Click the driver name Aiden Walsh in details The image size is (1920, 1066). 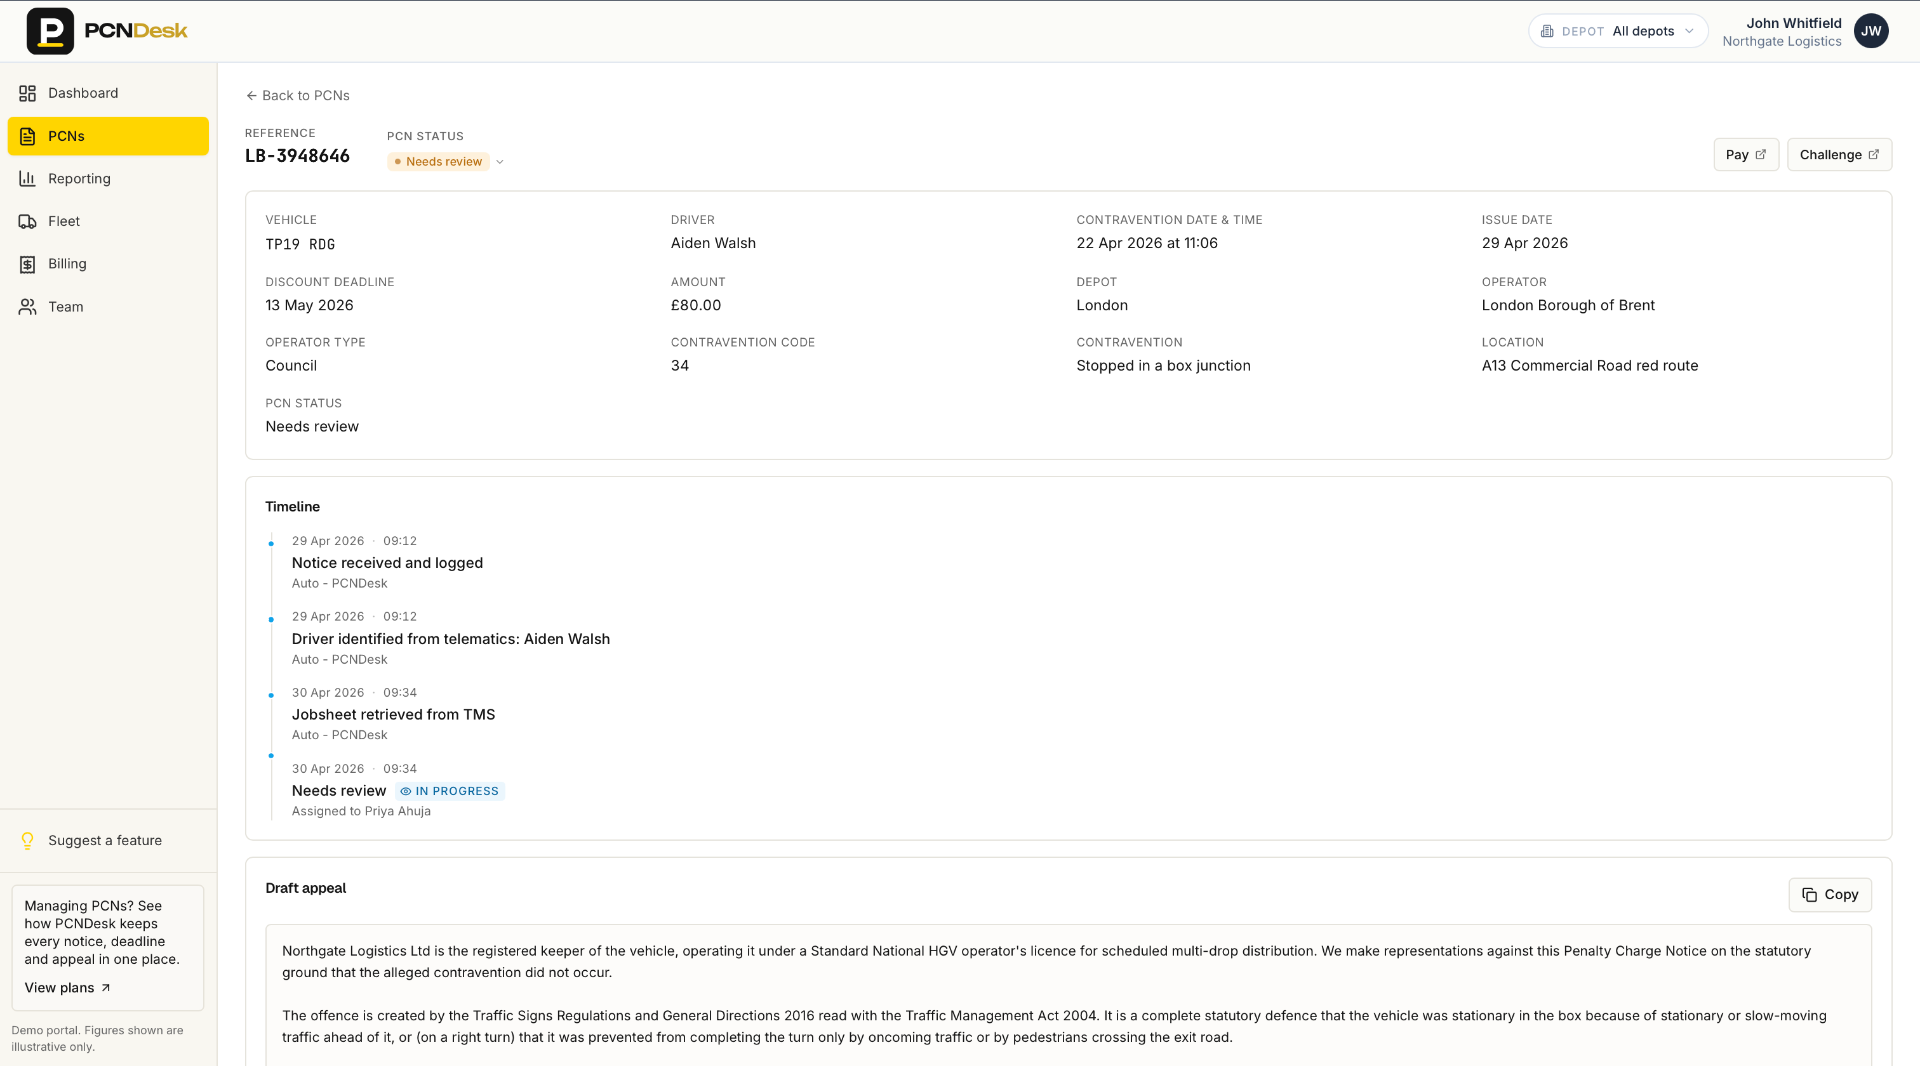(713, 243)
